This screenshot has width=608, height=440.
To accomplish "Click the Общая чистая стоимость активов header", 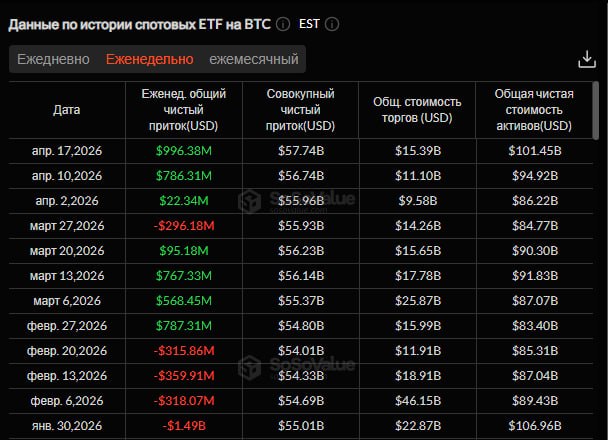I will 534,110.
